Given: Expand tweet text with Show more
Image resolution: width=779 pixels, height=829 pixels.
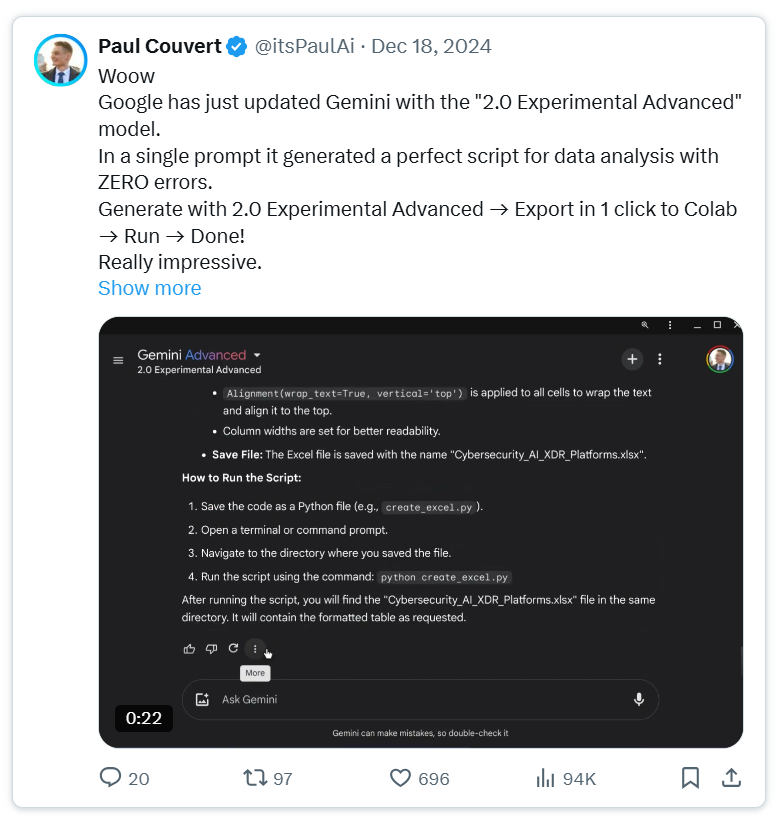Looking at the screenshot, I should click(x=150, y=288).
